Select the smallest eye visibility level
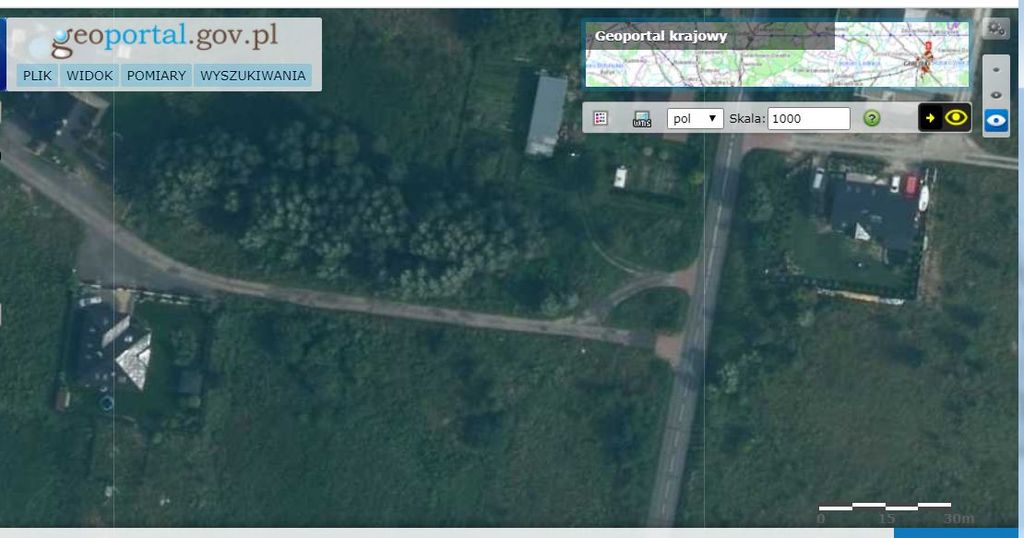1024x538 pixels. click(996, 71)
